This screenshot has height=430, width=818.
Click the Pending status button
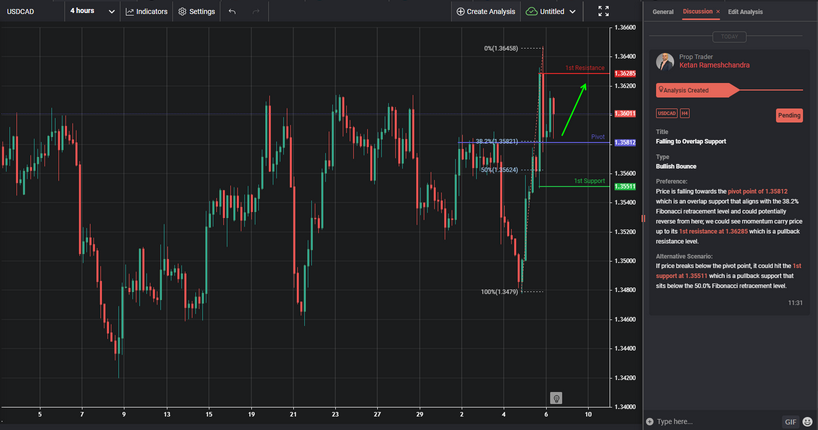coord(789,115)
